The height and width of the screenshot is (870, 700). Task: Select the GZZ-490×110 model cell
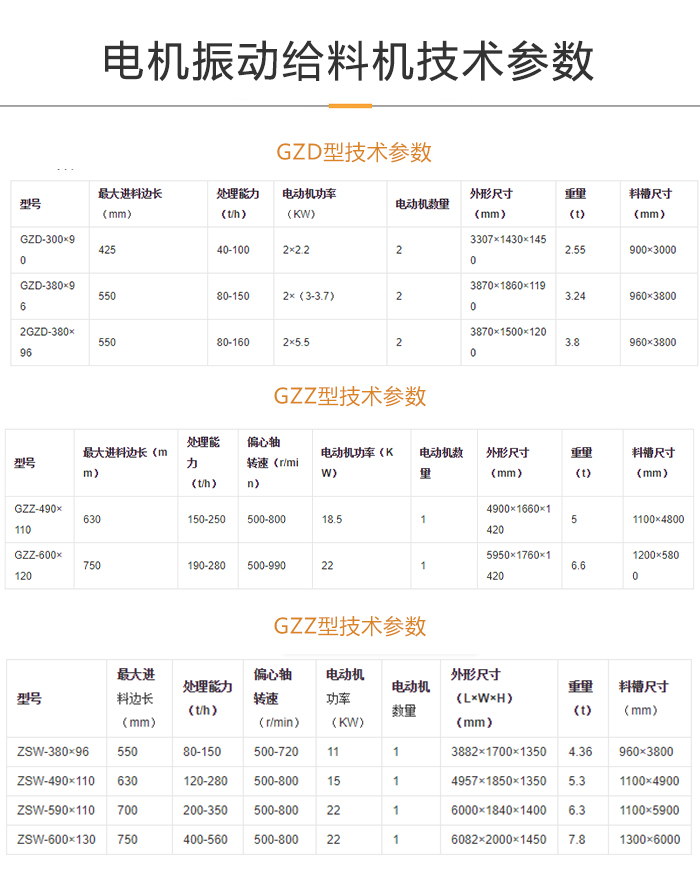click(x=38, y=519)
